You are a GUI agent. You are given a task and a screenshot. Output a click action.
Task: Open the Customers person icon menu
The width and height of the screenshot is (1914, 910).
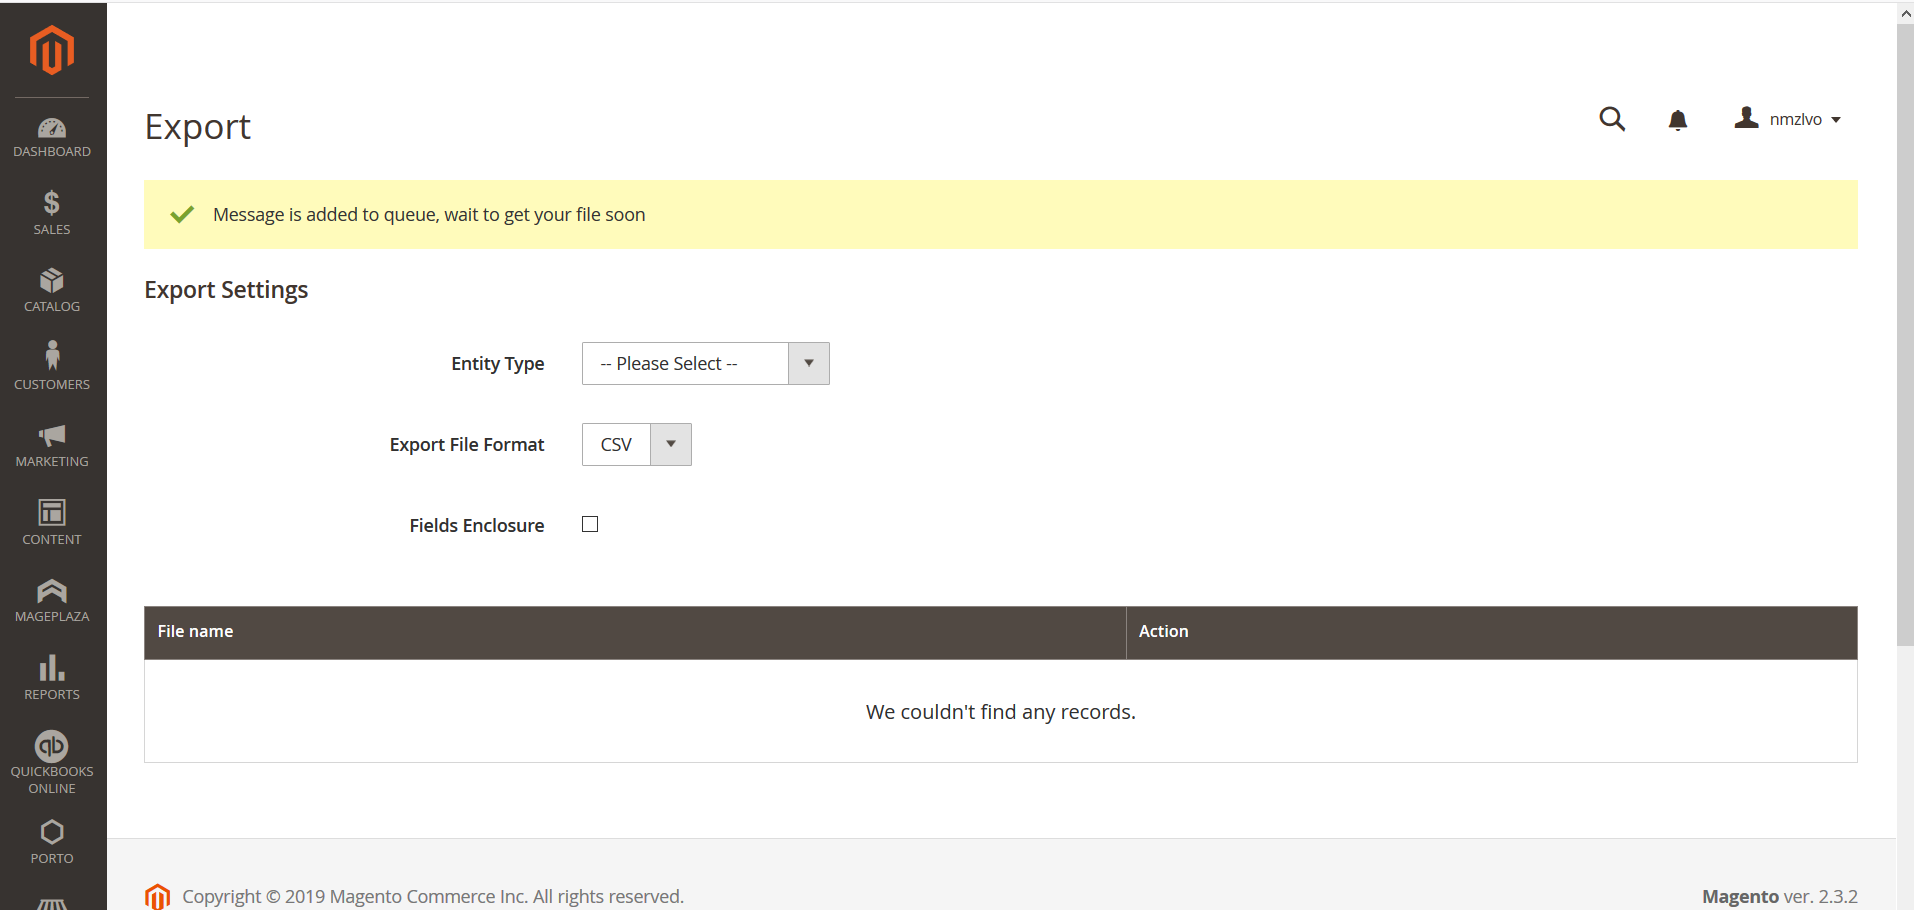52,366
